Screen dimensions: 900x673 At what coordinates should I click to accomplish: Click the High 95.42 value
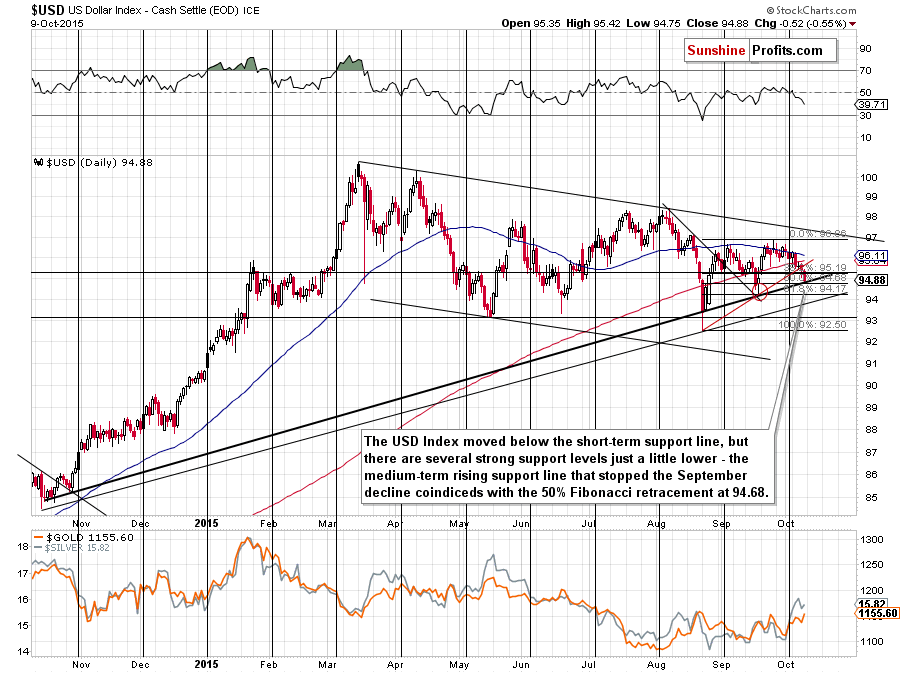(593, 23)
